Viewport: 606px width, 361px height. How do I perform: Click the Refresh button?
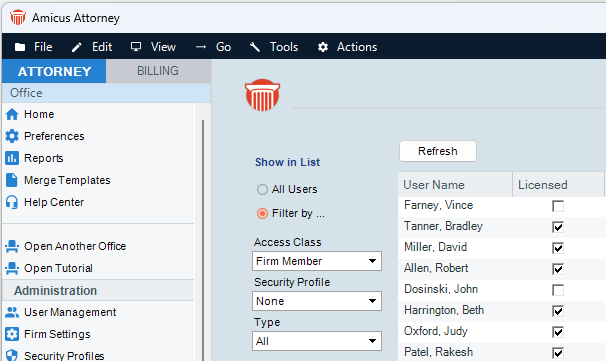pos(438,151)
